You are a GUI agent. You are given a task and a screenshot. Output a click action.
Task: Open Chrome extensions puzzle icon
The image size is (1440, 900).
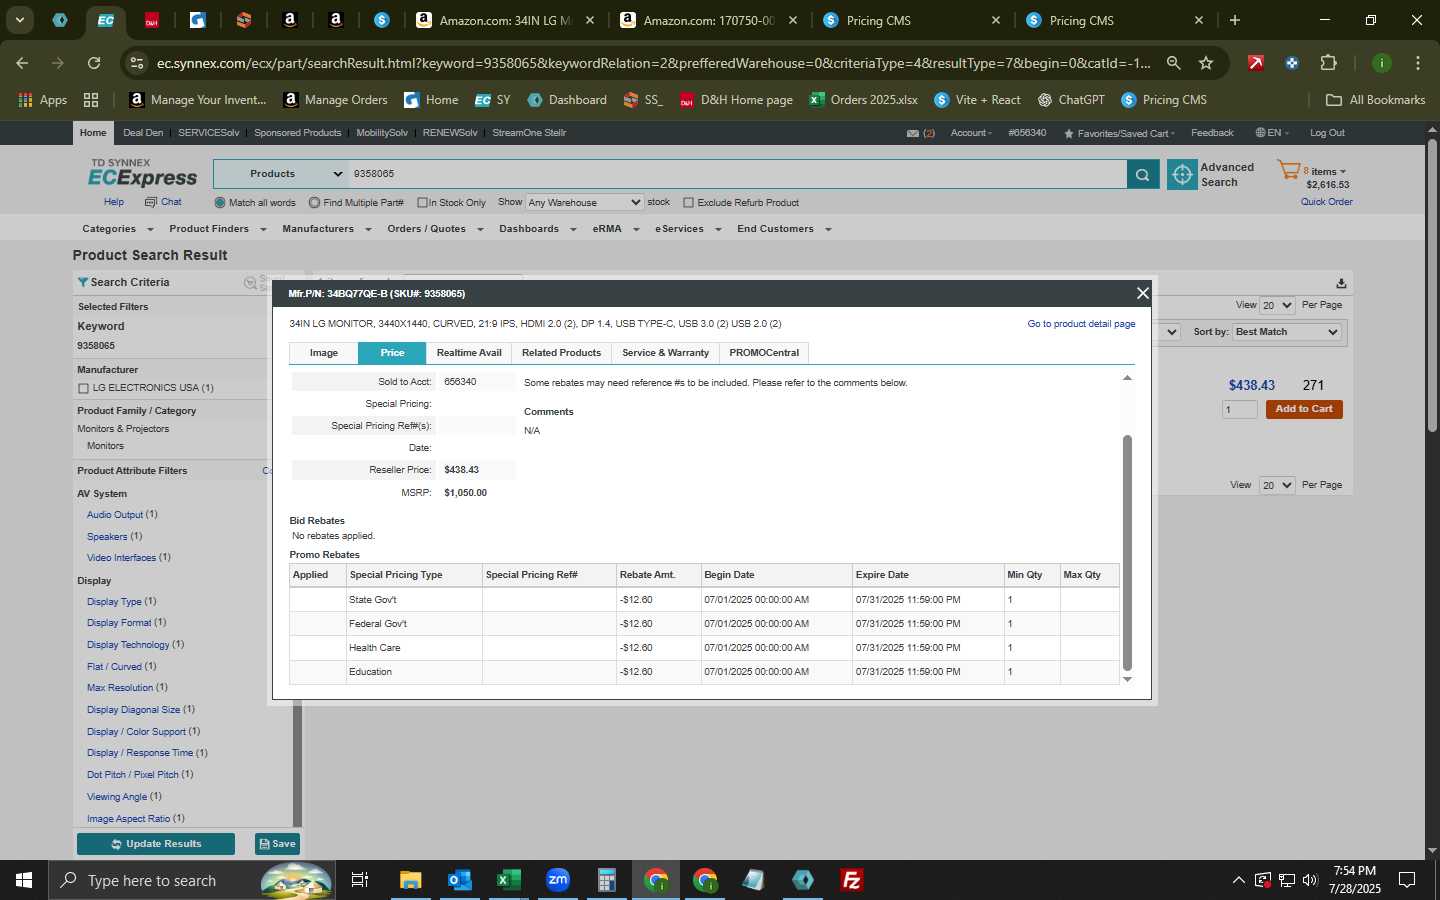pyautogui.click(x=1328, y=63)
